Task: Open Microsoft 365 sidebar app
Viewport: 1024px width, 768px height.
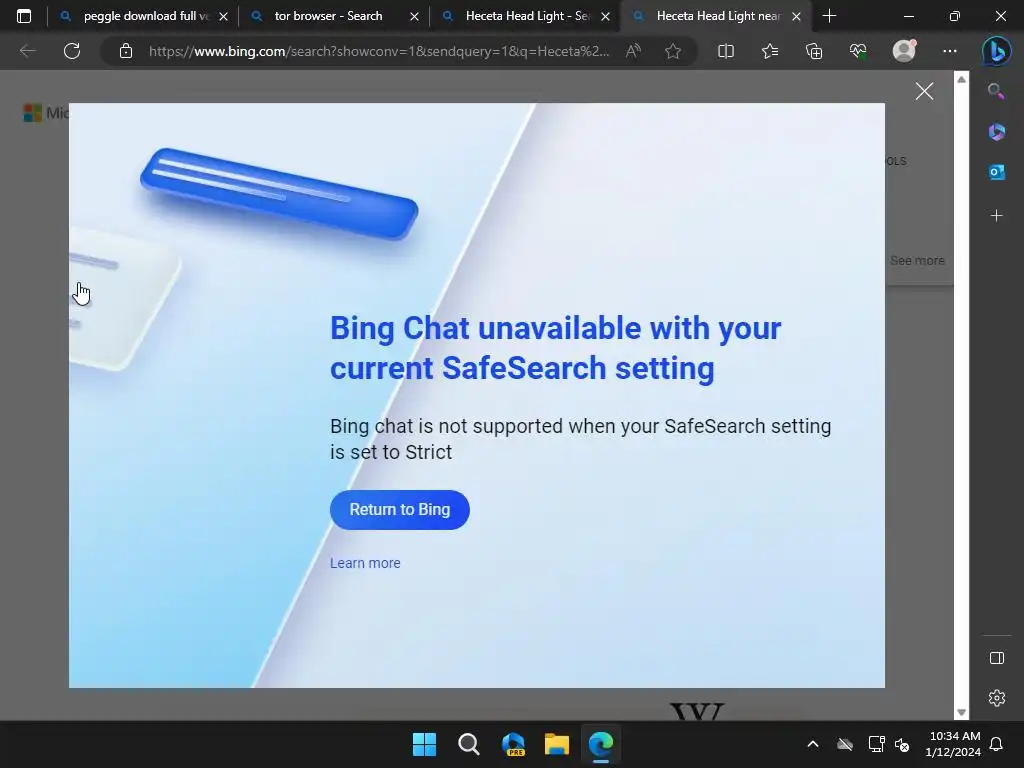Action: coord(996,132)
